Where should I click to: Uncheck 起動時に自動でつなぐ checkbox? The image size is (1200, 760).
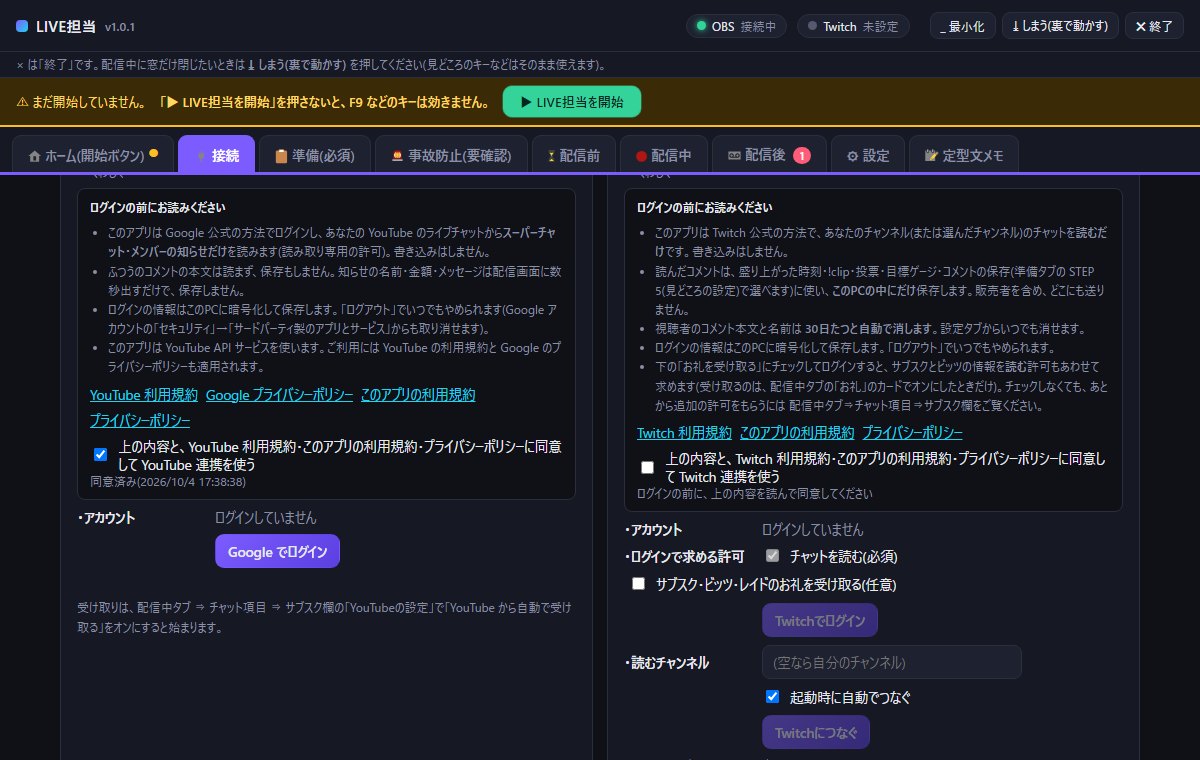coord(772,697)
